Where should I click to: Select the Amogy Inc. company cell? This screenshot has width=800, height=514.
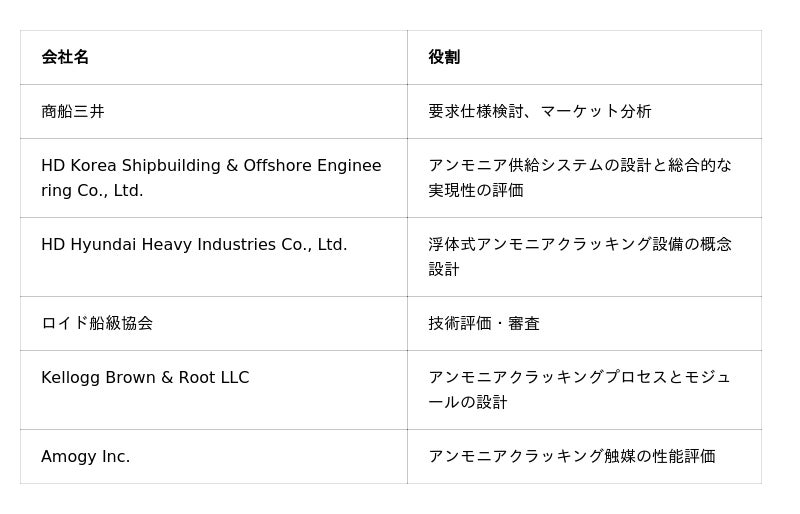pyautogui.click(x=86, y=456)
